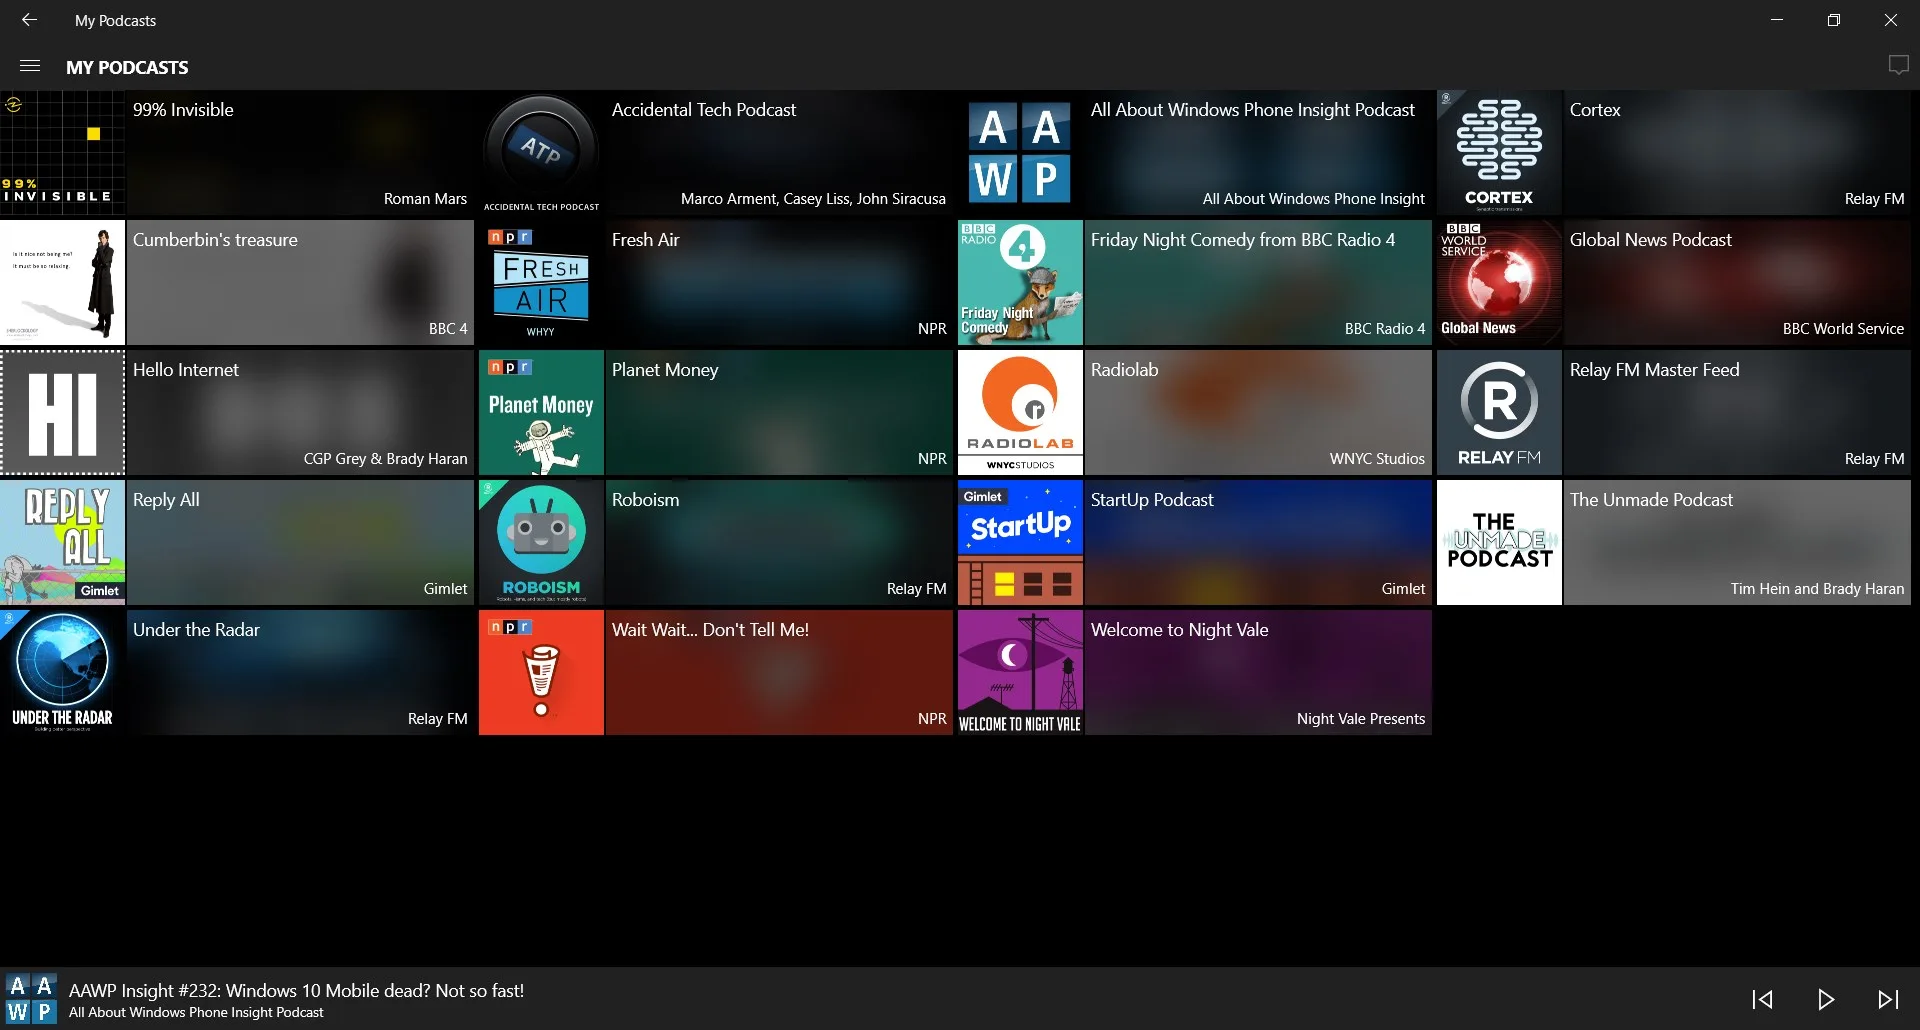Select Relay FM Master Feed title
Image resolution: width=1920 pixels, height=1030 pixels.
[1655, 370]
